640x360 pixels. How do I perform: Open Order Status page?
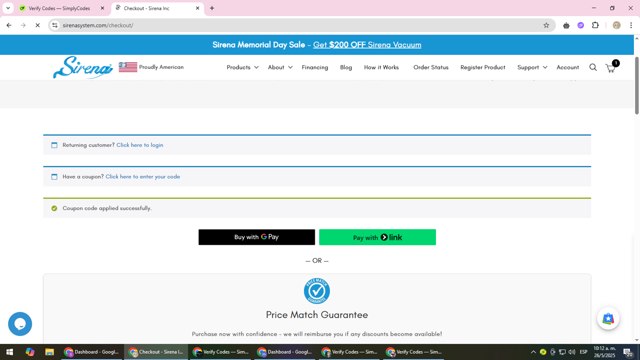(x=431, y=67)
